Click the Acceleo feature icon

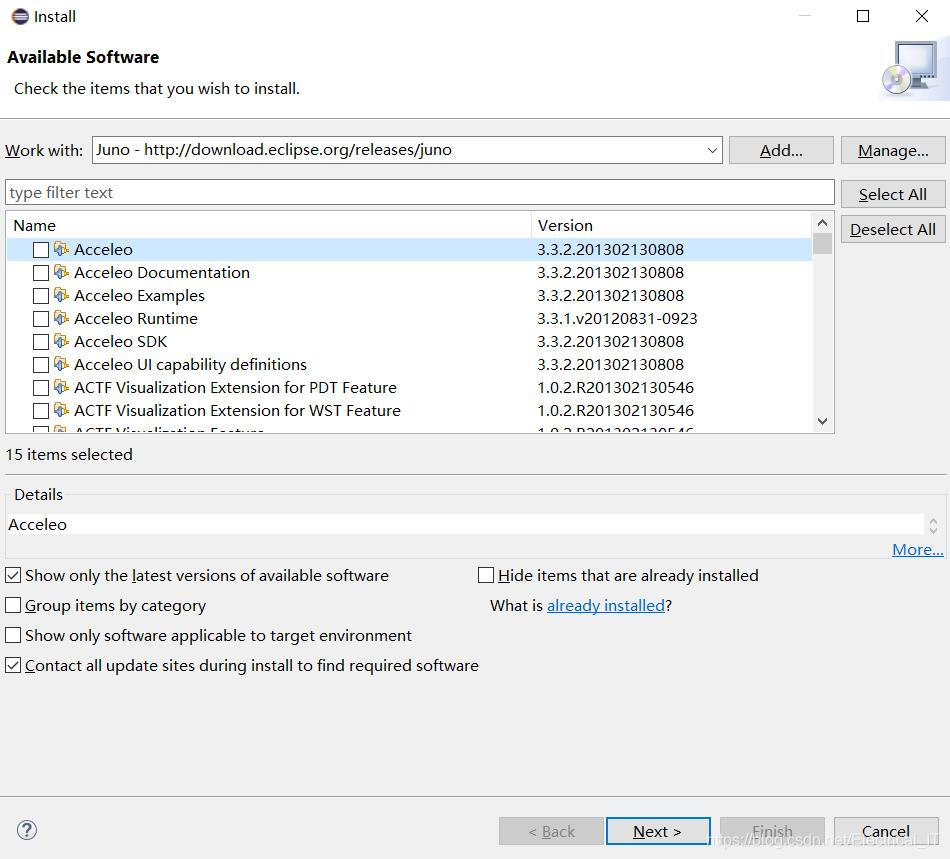[61, 249]
